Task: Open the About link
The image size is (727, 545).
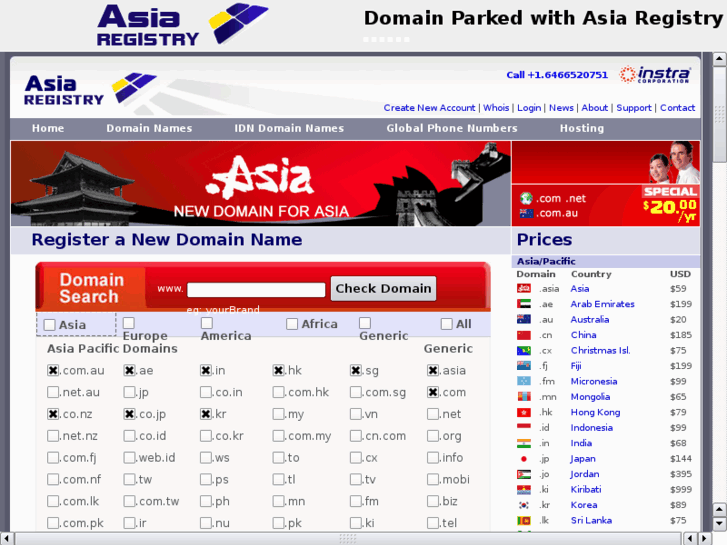Action: pos(594,108)
